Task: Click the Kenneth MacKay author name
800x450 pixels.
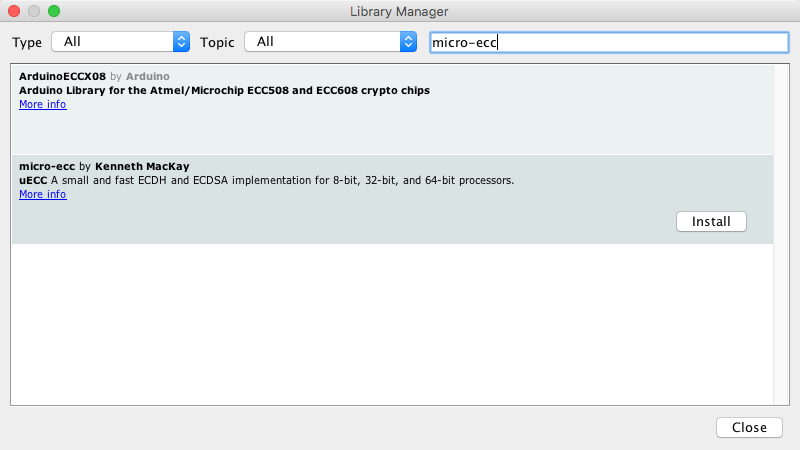Action: (141, 166)
